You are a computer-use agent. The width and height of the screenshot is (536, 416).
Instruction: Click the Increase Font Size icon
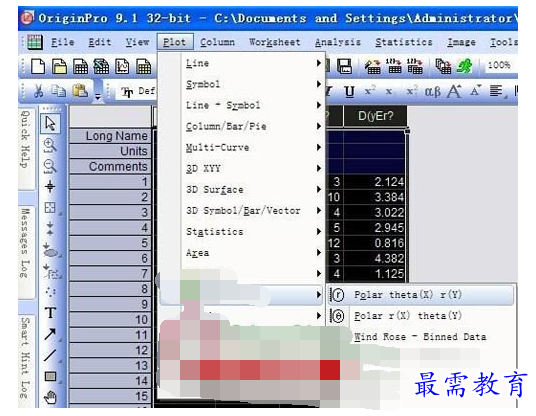[454, 91]
